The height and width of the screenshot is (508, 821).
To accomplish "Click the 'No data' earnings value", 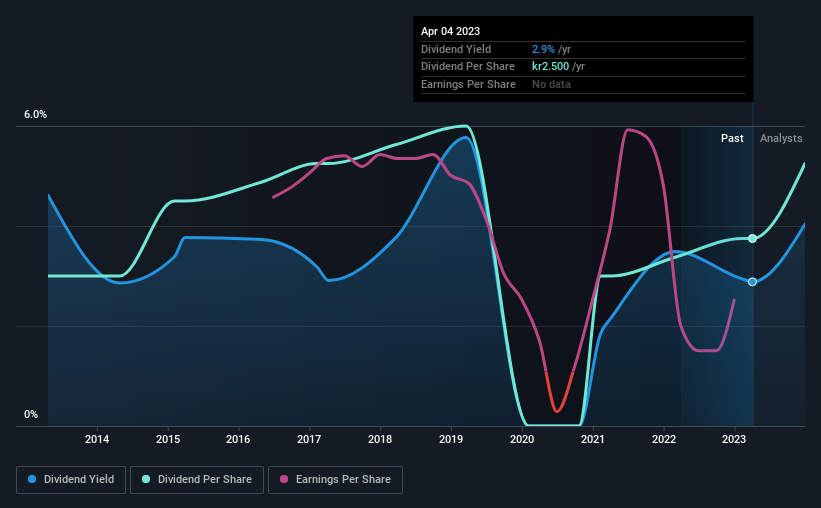I will click(551, 84).
